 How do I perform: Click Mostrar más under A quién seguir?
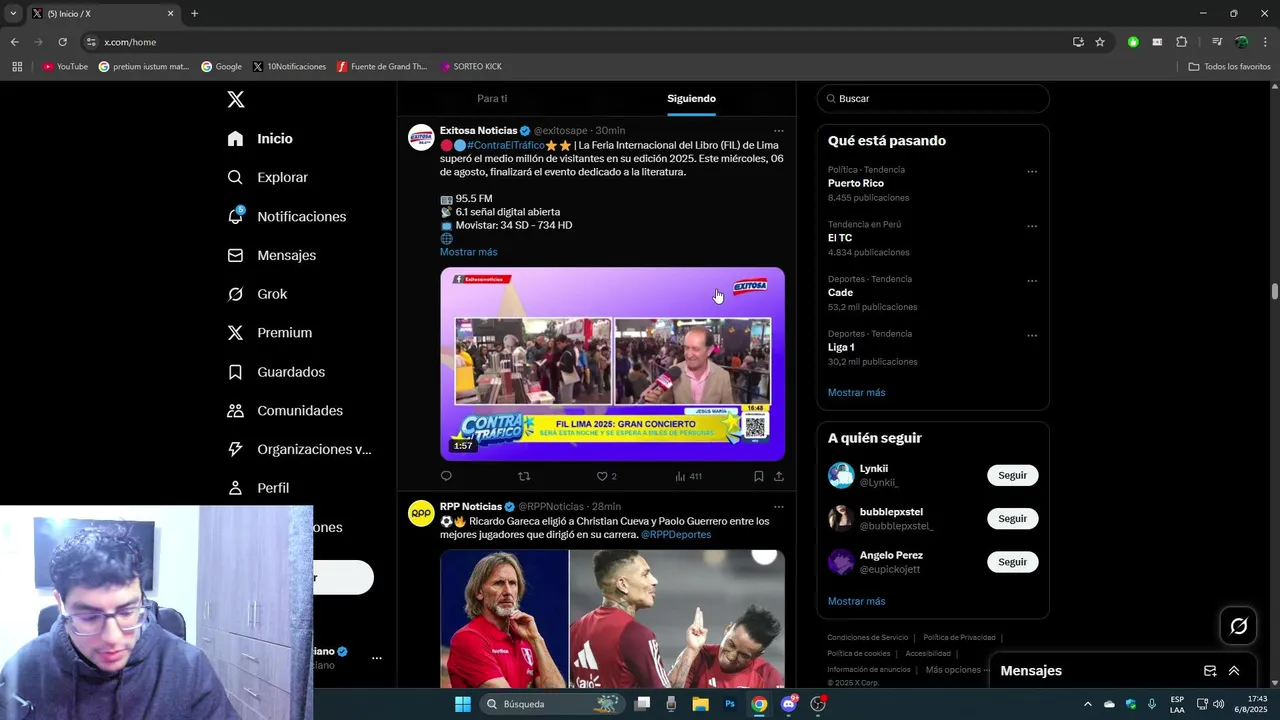tap(856, 602)
